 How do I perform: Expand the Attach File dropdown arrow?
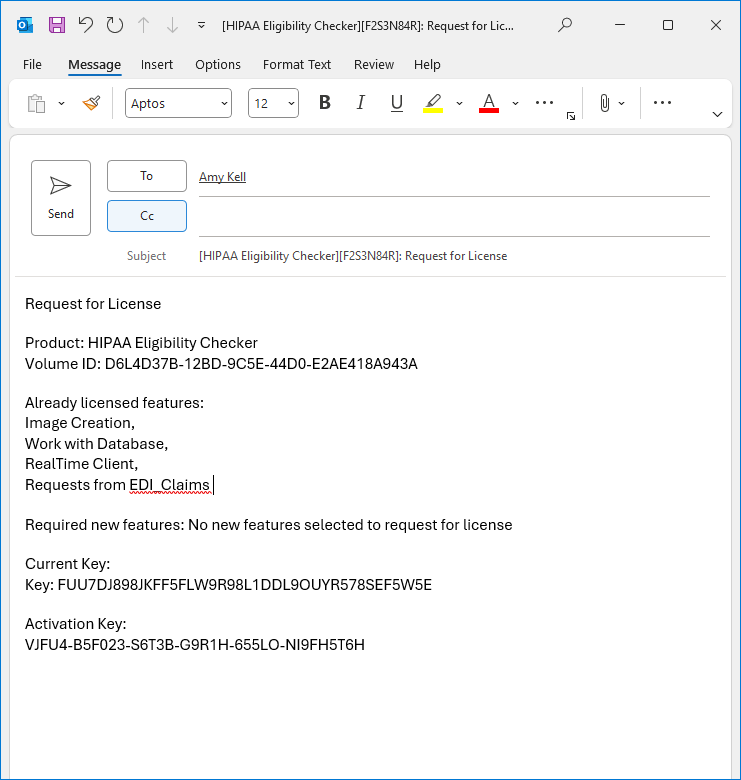(622, 103)
